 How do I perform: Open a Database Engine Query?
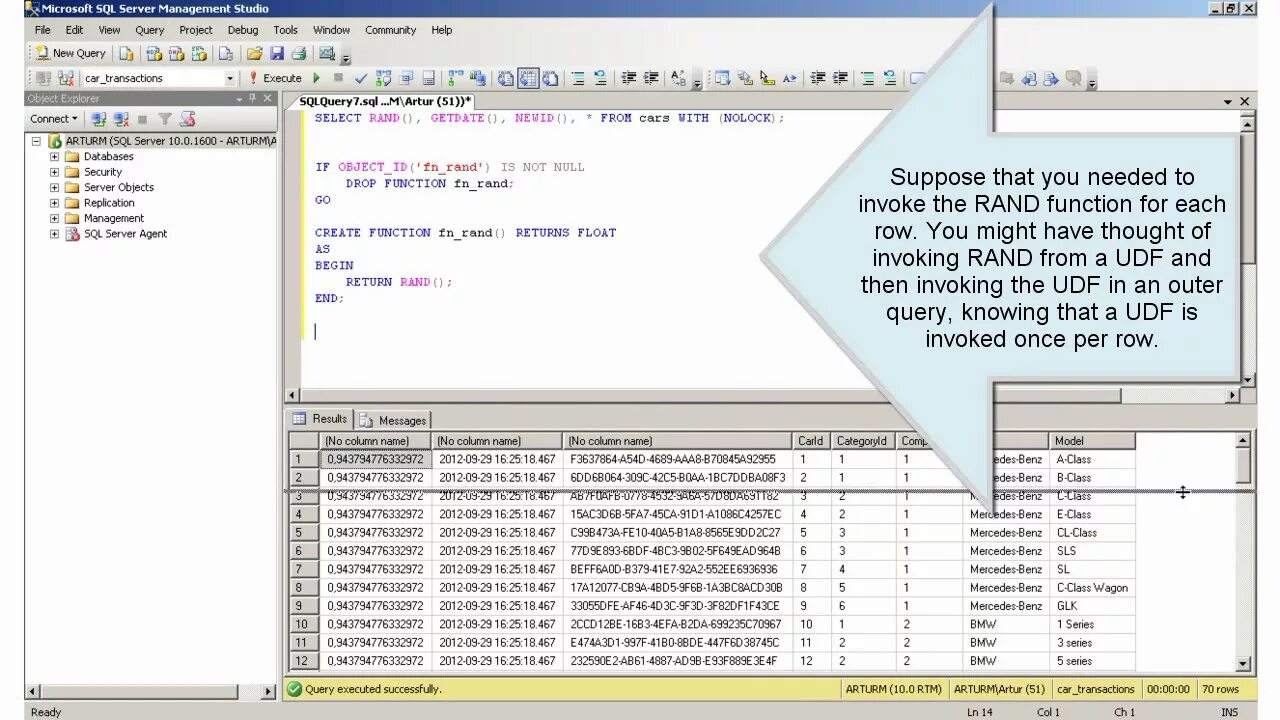point(126,53)
